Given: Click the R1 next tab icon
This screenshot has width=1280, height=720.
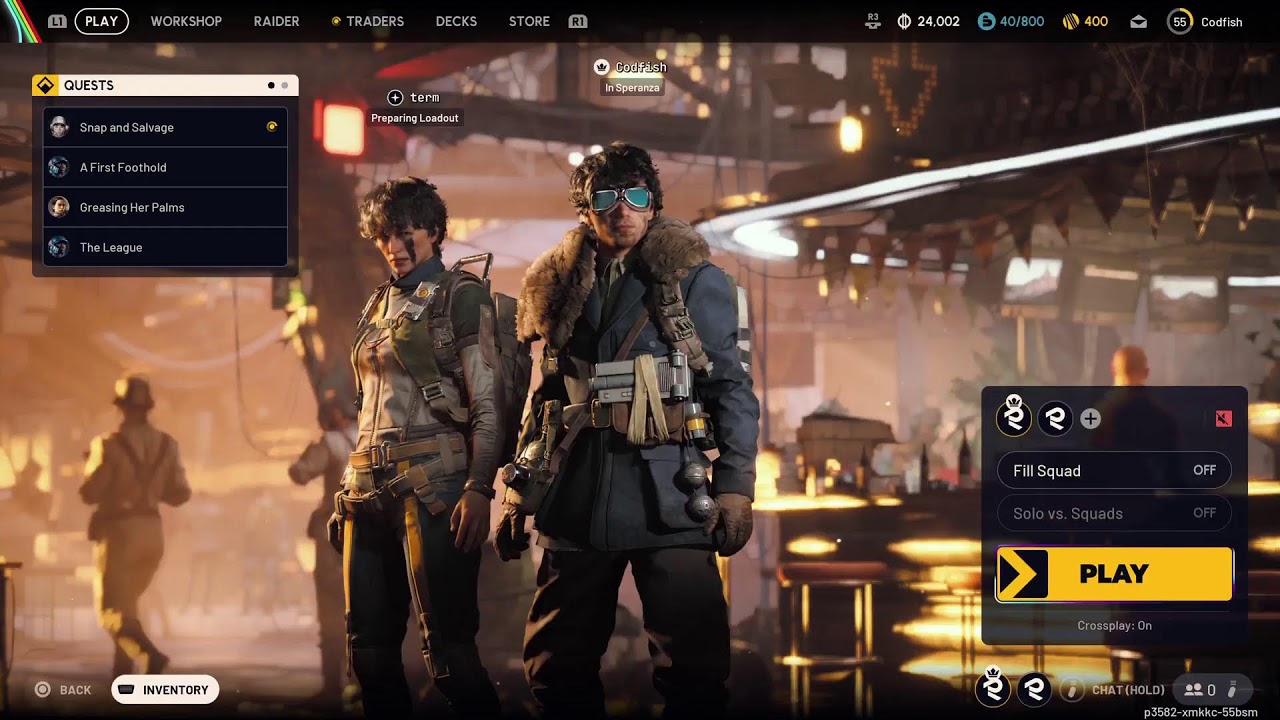Looking at the screenshot, I should pyautogui.click(x=577, y=21).
